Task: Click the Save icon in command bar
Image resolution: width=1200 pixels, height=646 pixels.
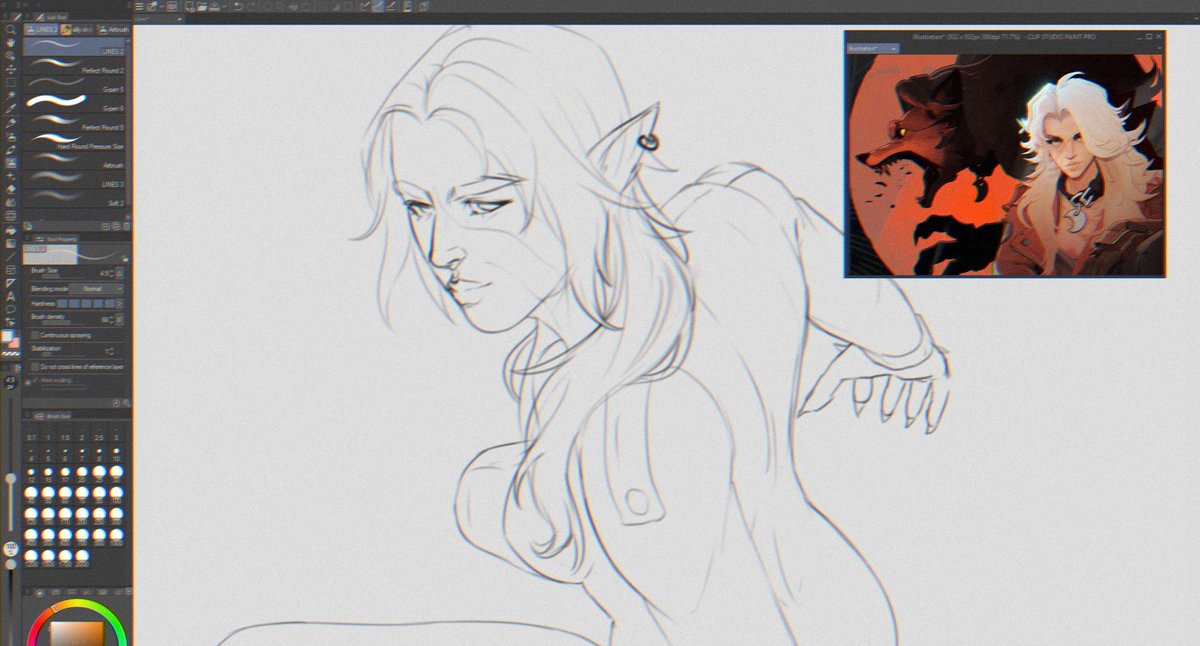Action: pos(214,6)
